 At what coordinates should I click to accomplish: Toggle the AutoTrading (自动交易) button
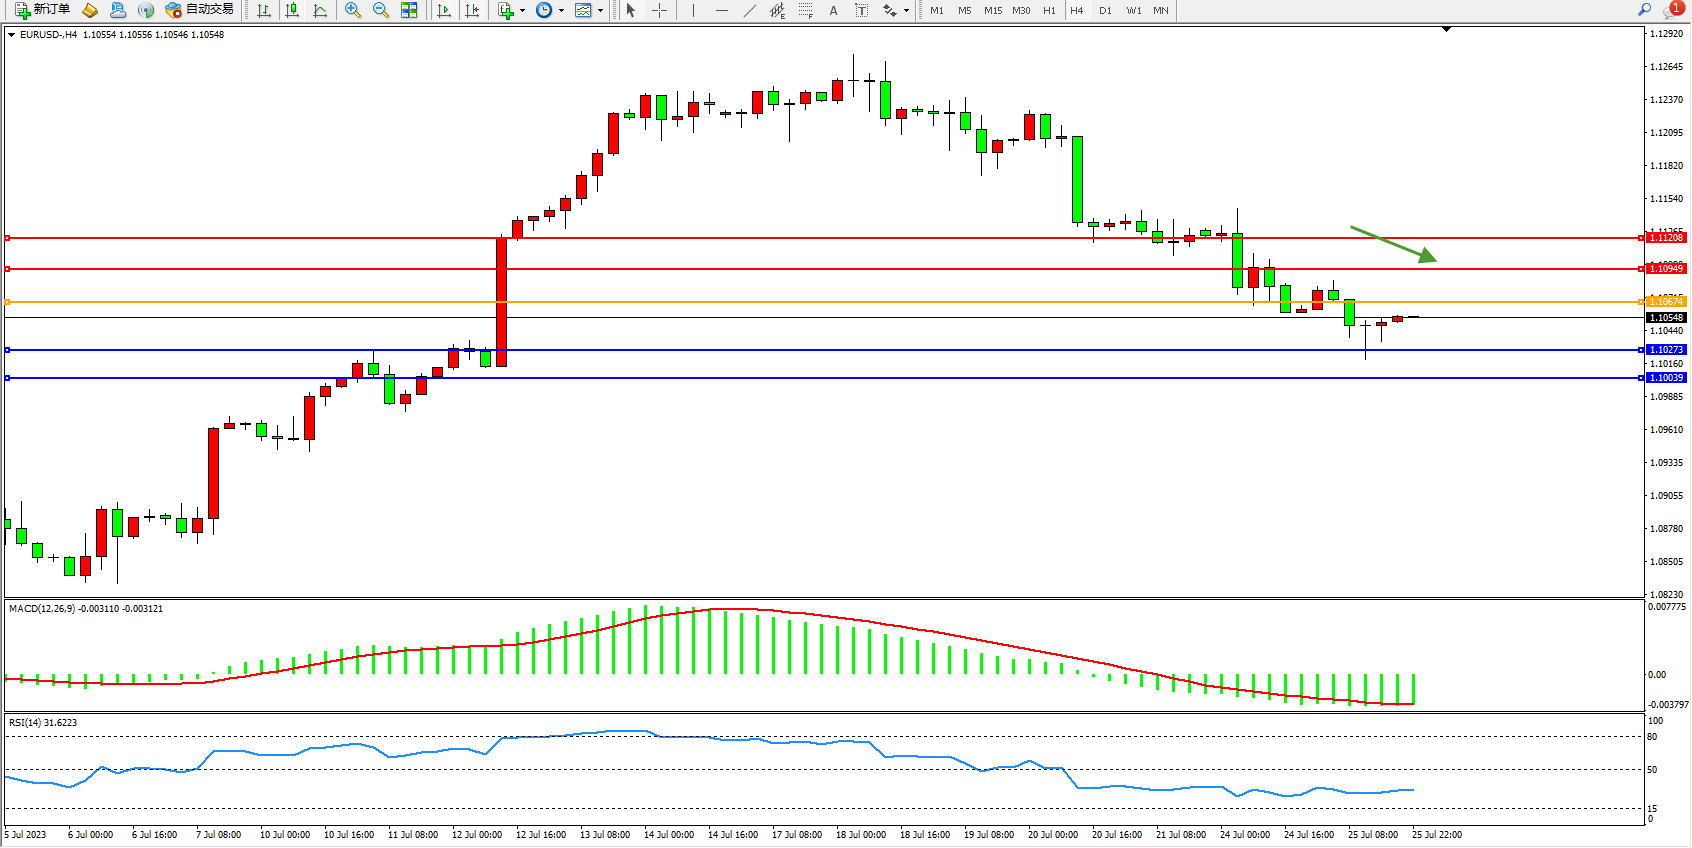click(x=200, y=10)
